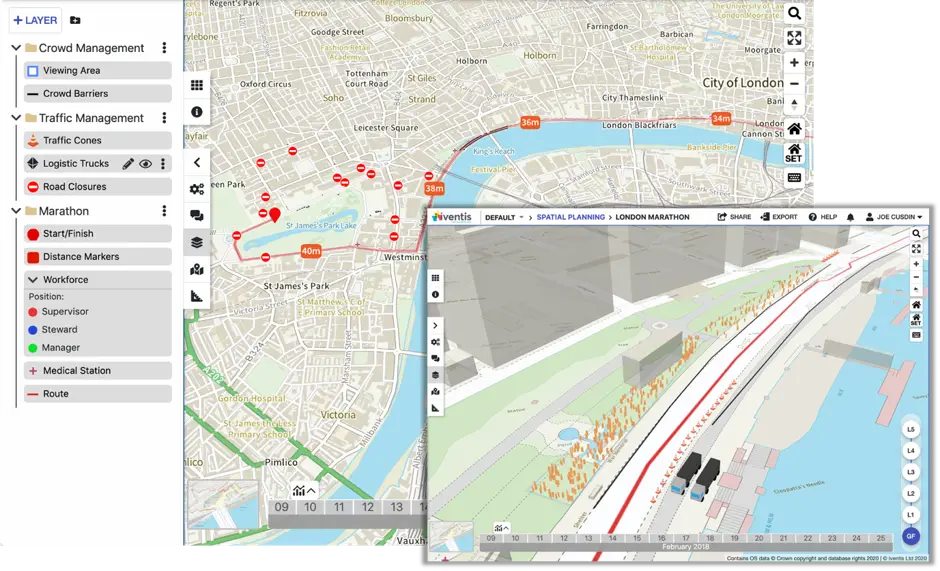
Task: Expand sidebar chevron in 3D window
Action: 435,326
